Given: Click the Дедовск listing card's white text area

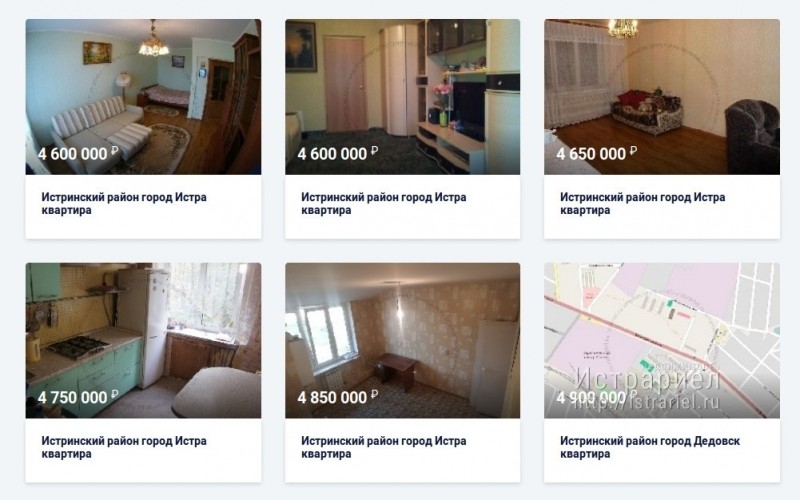Looking at the screenshot, I should point(662,450).
